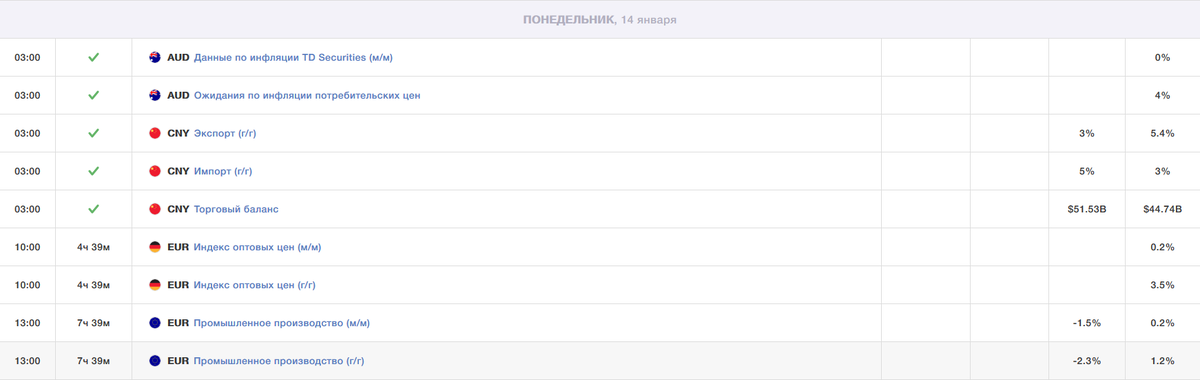Click green checkmark in Ожидания по инфляции row
Viewport: 1200px width, 380px height.
click(x=93, y=95)
